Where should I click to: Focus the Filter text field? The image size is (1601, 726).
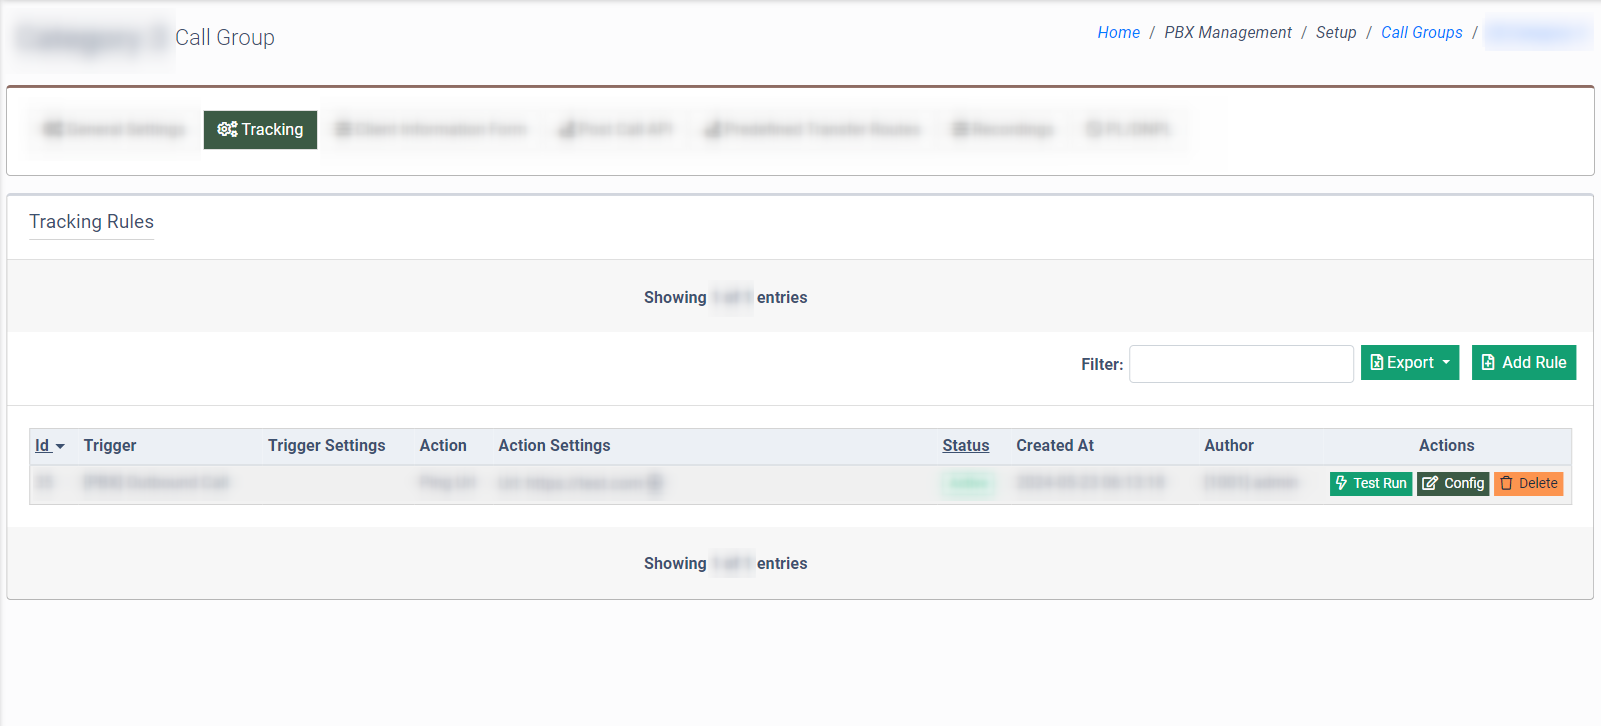tap(1241, 364)
